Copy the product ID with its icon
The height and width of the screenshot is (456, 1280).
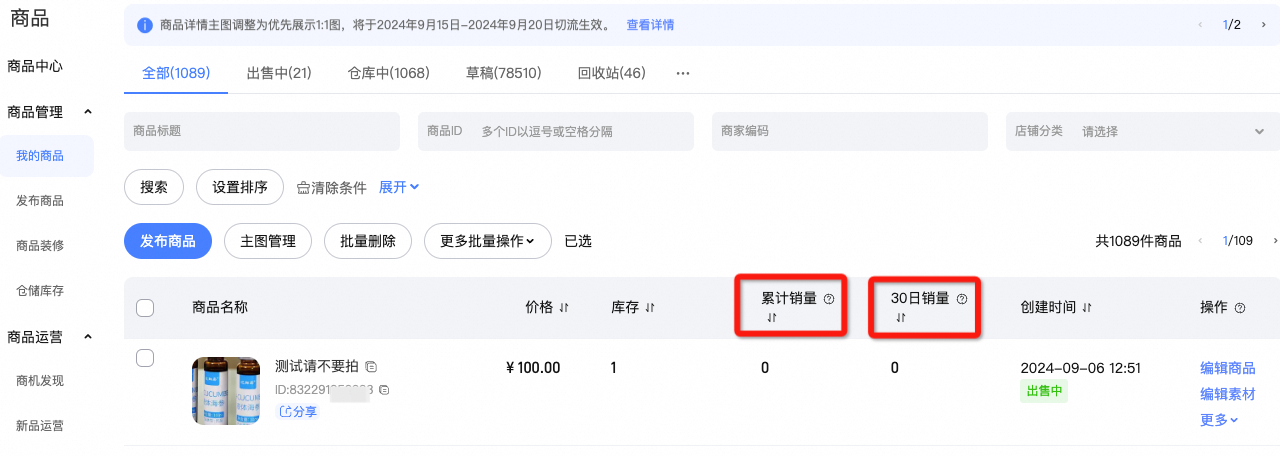tap(383, 389)
